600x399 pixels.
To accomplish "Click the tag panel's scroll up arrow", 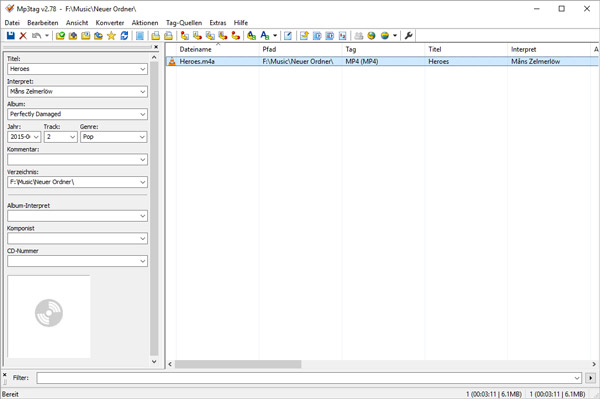I will (x=154, y=57).
